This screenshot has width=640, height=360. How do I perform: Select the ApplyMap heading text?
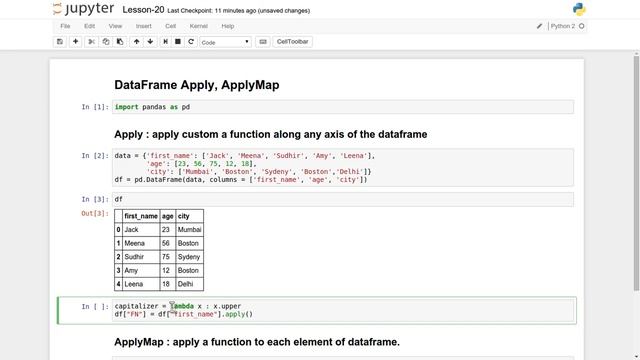point(257,342)
